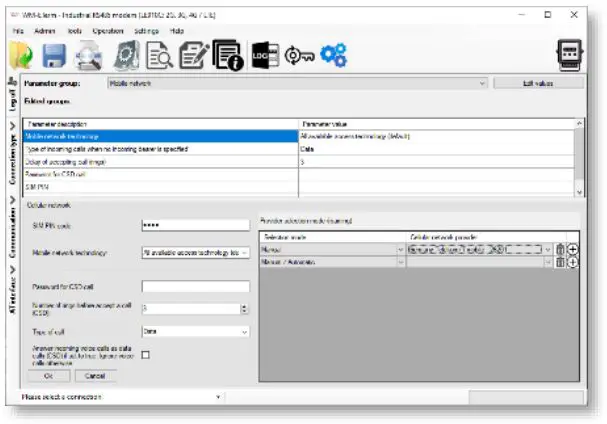Add a row using plus icon on Manual row
This screenshot has width=607, height=424.
pos(573,249)
